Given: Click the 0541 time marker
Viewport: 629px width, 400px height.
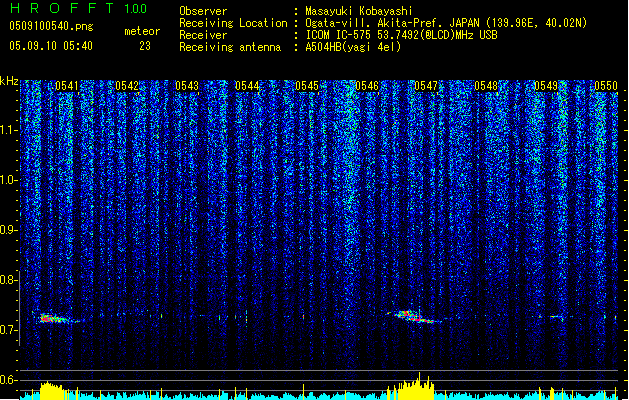Looking at the screenshot, I should 67,86.
